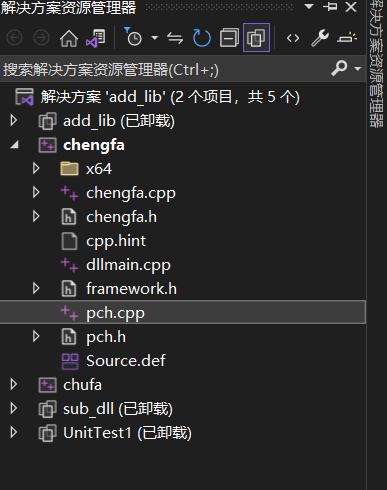
Task: Expand the unloaded add_lib project
Action: pyautogui.click(x=14, y=121)
